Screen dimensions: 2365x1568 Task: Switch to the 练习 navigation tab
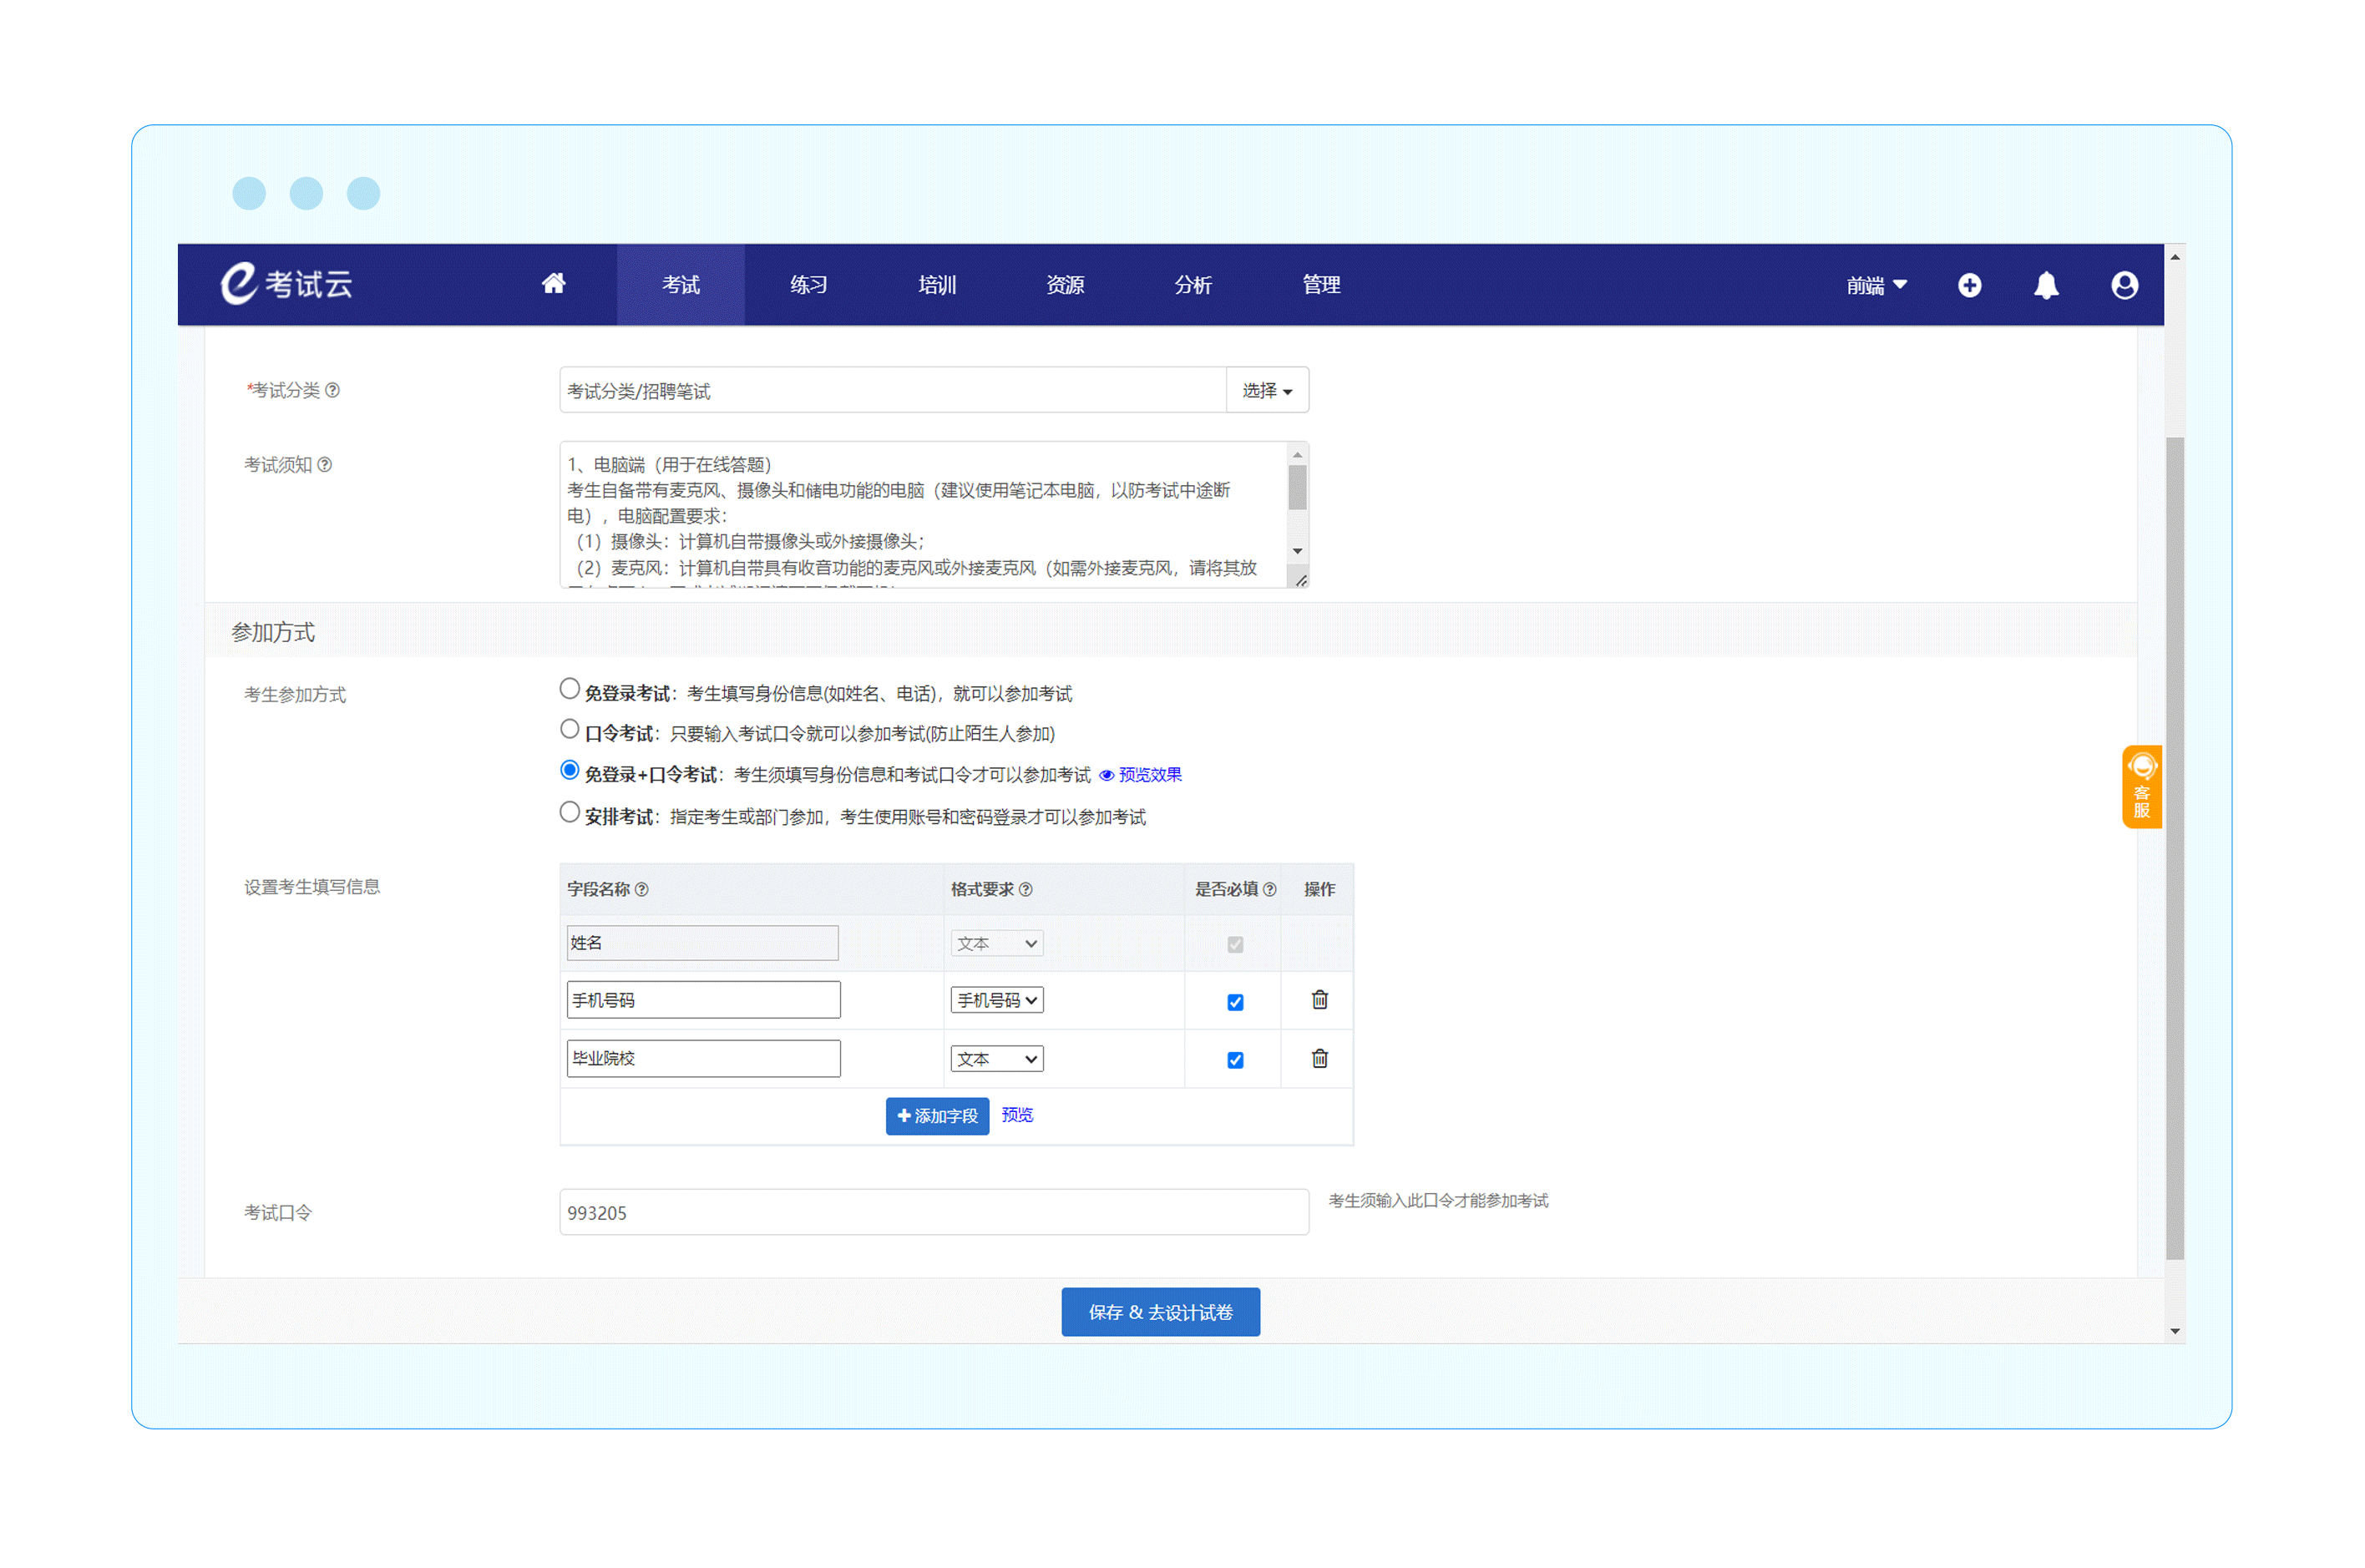pyautogui.click(x=808, y=285)
